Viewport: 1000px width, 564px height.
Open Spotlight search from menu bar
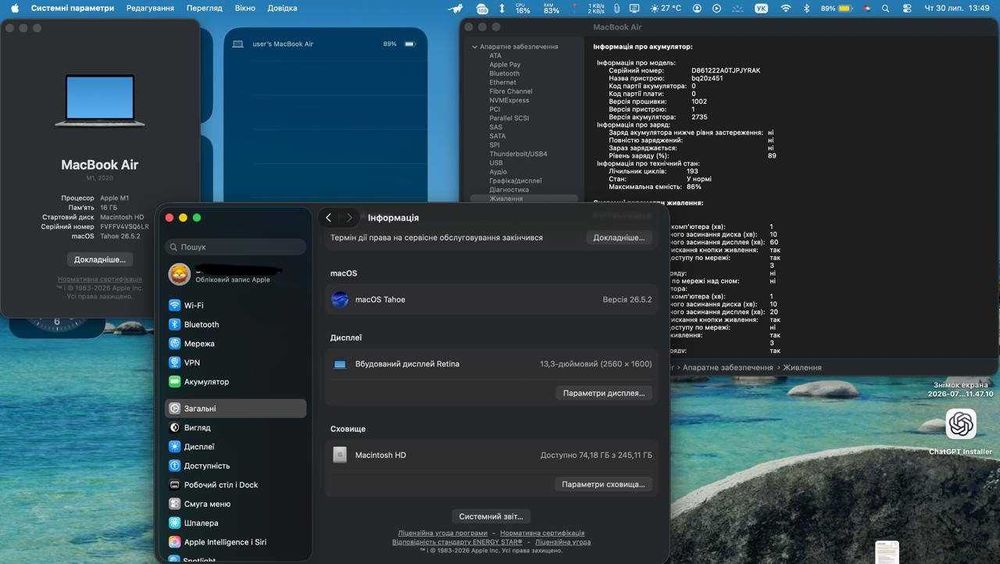[885, 8]
